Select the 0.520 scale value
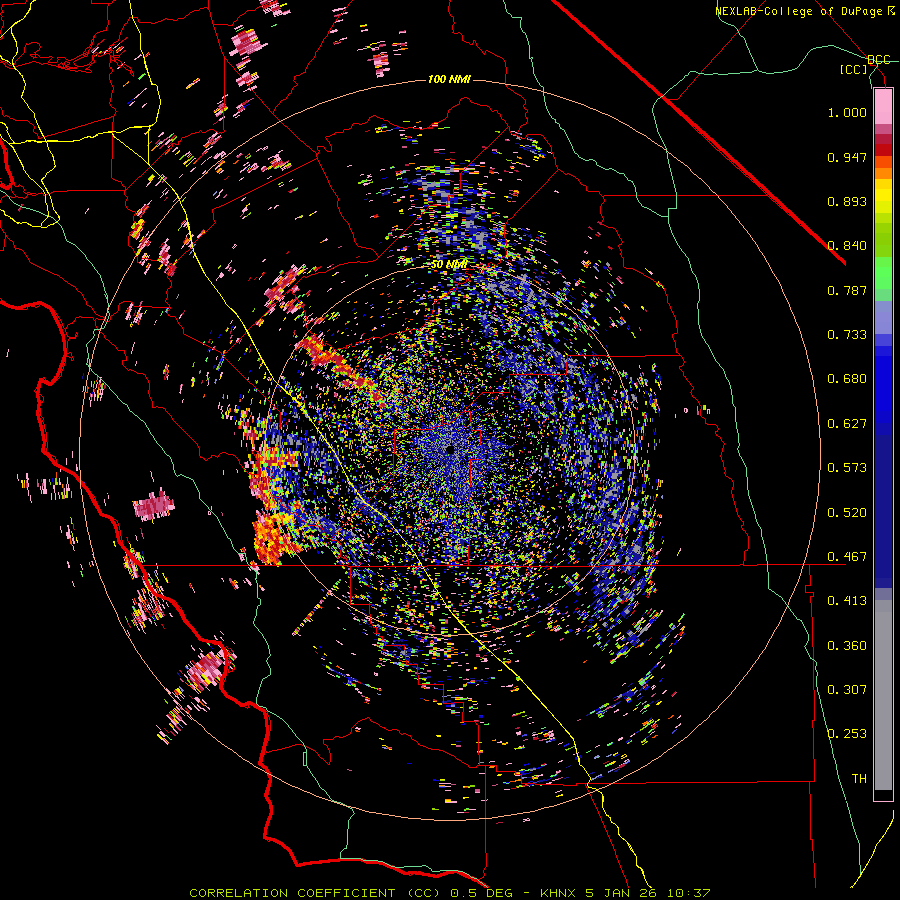The width and height of the screenshot is (900, 900). tap(847, 513)
